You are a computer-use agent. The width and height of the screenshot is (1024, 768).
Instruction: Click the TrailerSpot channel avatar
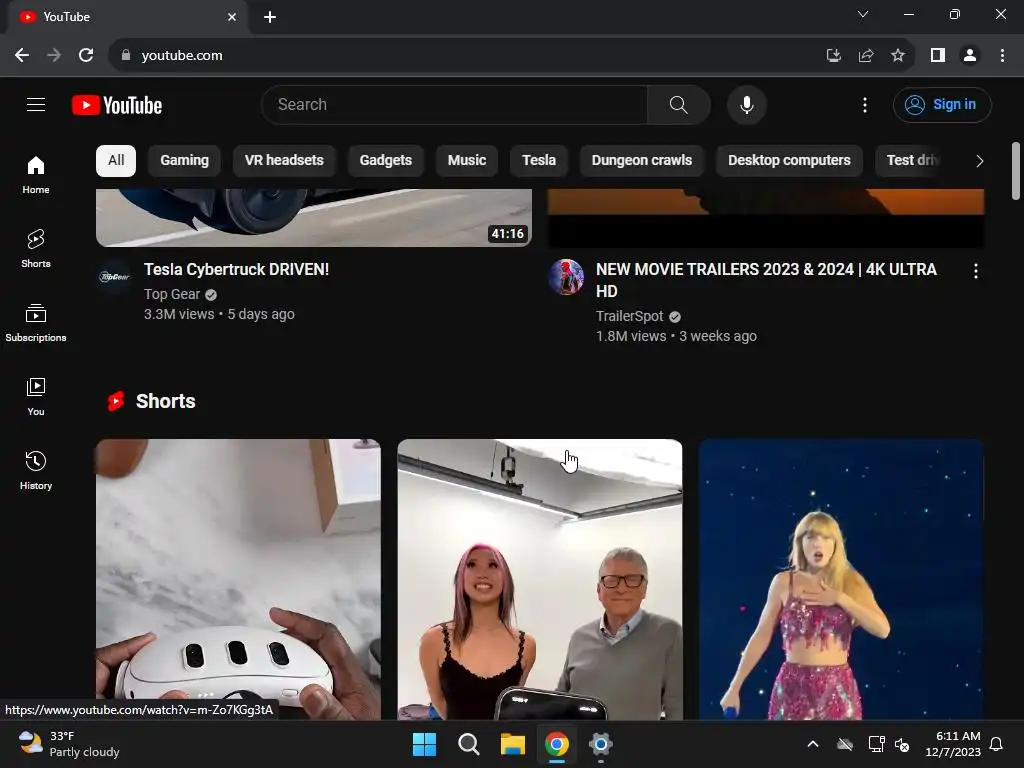(566, 277)
